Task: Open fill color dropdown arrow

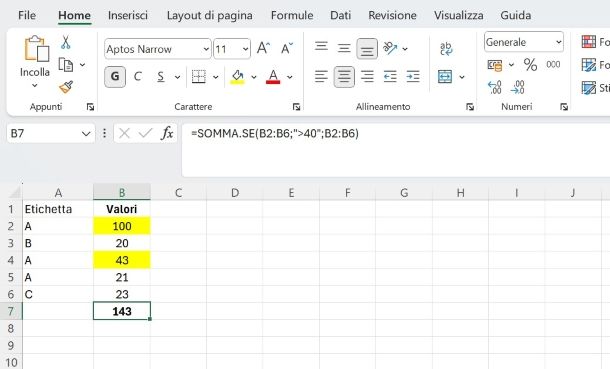Action: pyautogui.click(x=254, y=77)
